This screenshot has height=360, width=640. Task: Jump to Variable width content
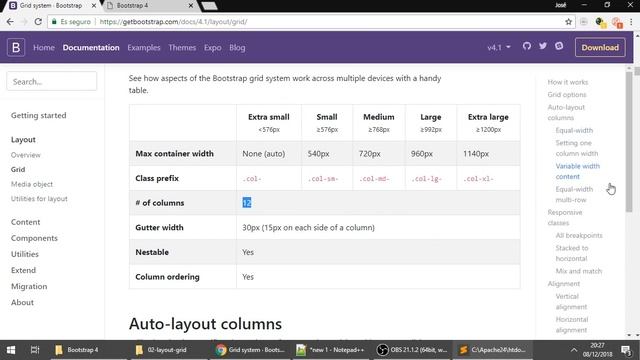coord(578,171)
